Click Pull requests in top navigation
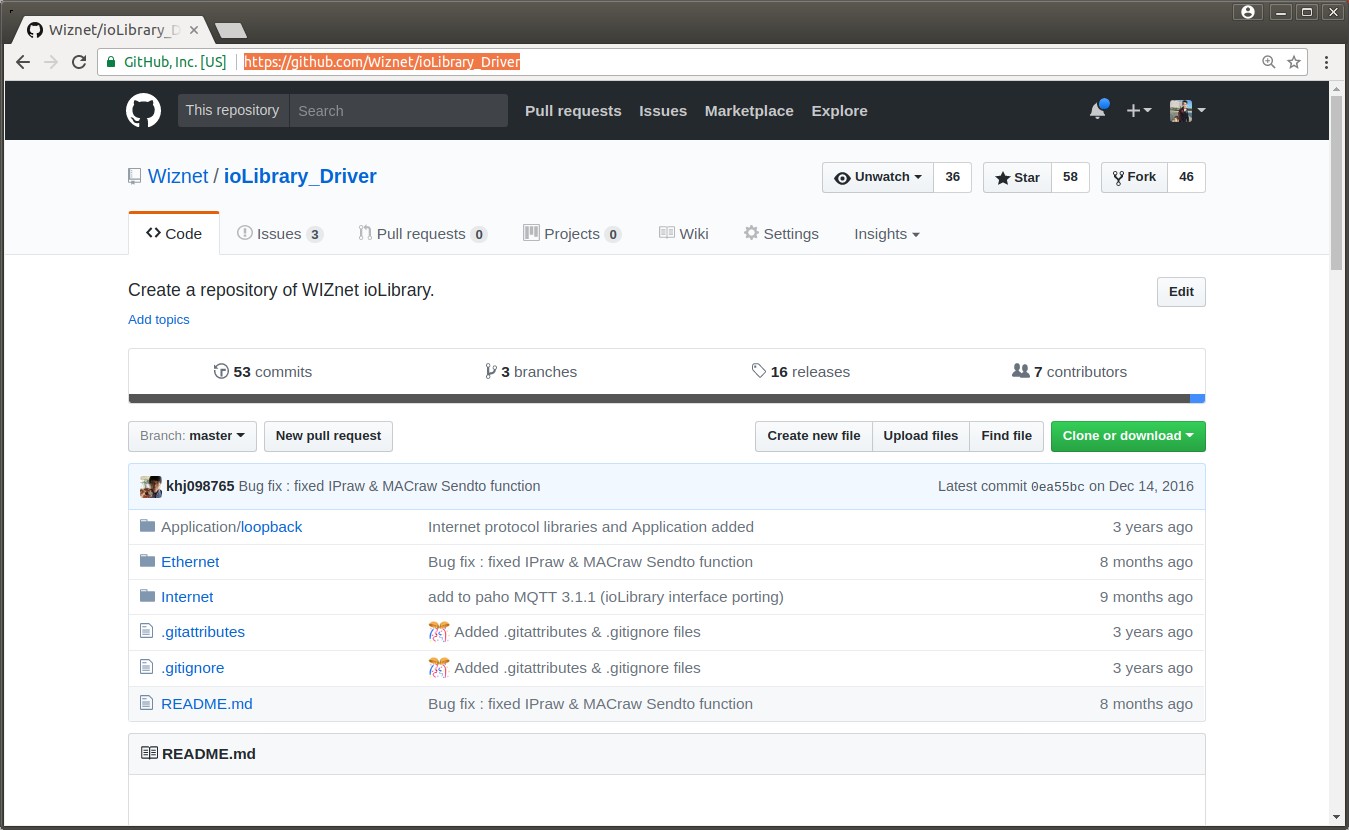Viewport: 1349px width, 830px height. click(x=573, y=111)
